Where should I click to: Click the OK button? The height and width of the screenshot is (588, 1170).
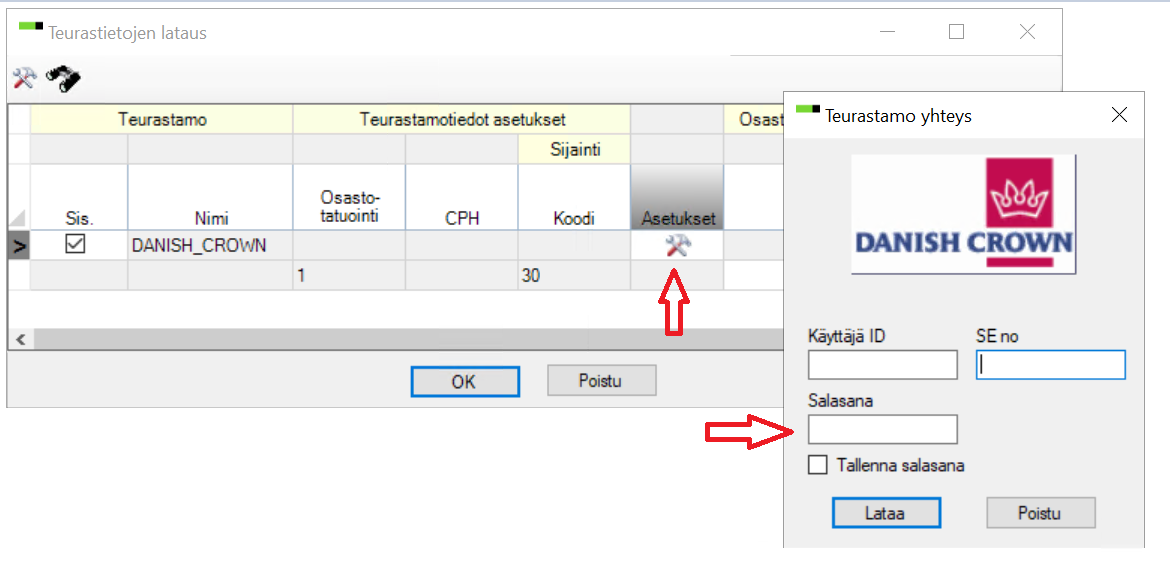465,381
